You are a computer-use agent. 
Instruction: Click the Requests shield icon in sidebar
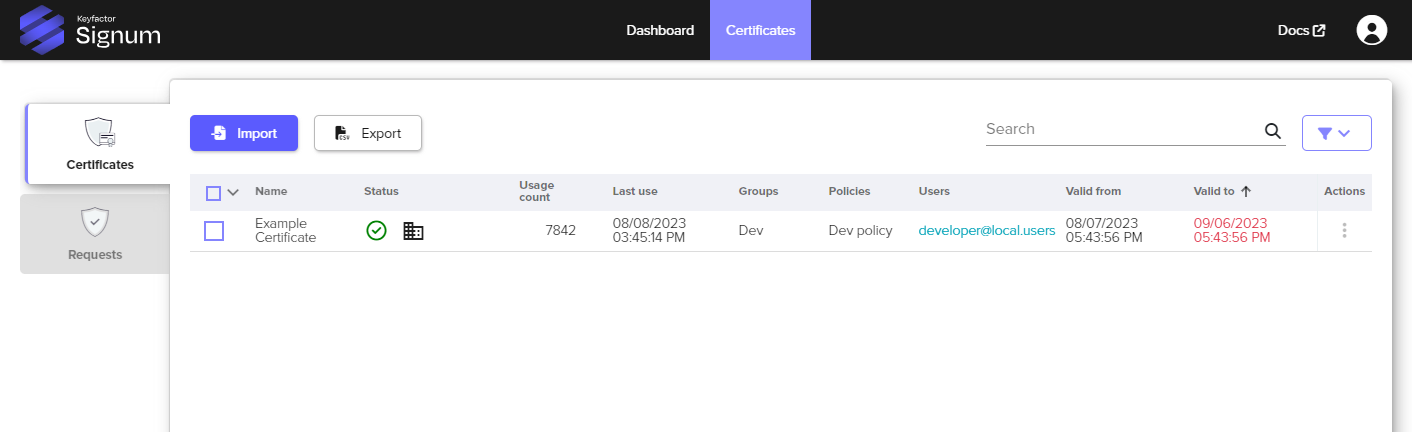(x=95, y=222)
